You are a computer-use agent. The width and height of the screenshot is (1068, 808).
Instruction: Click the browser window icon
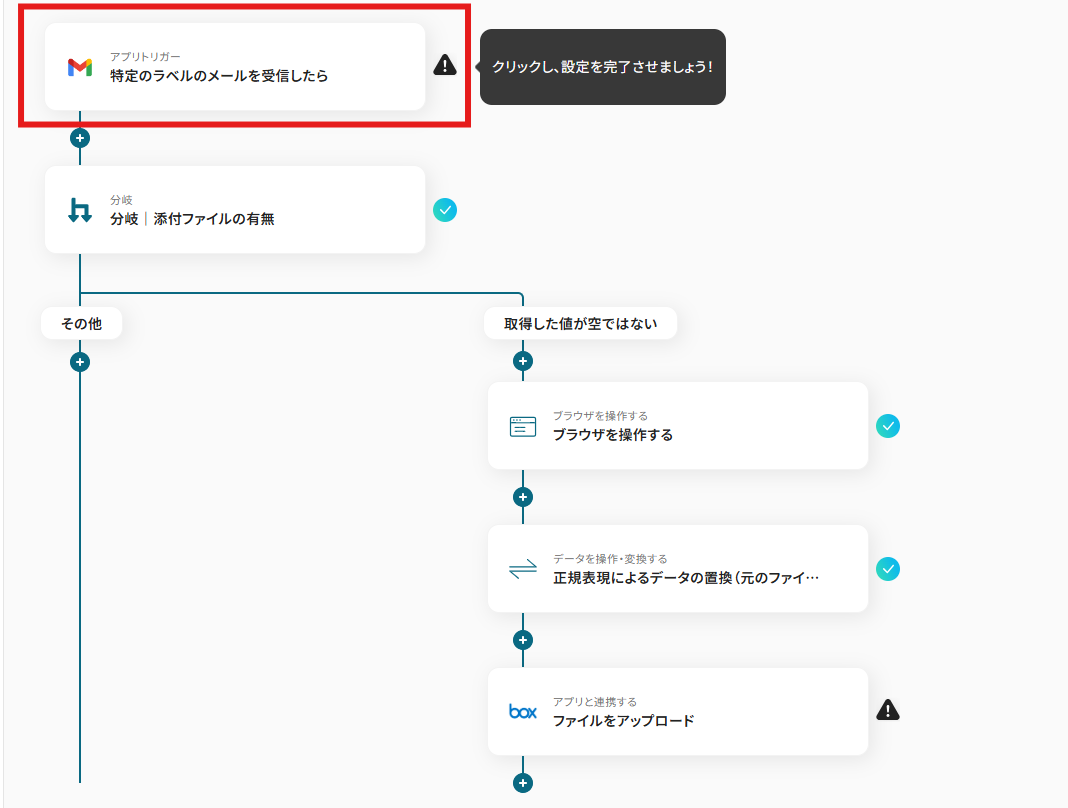point(522,426)
